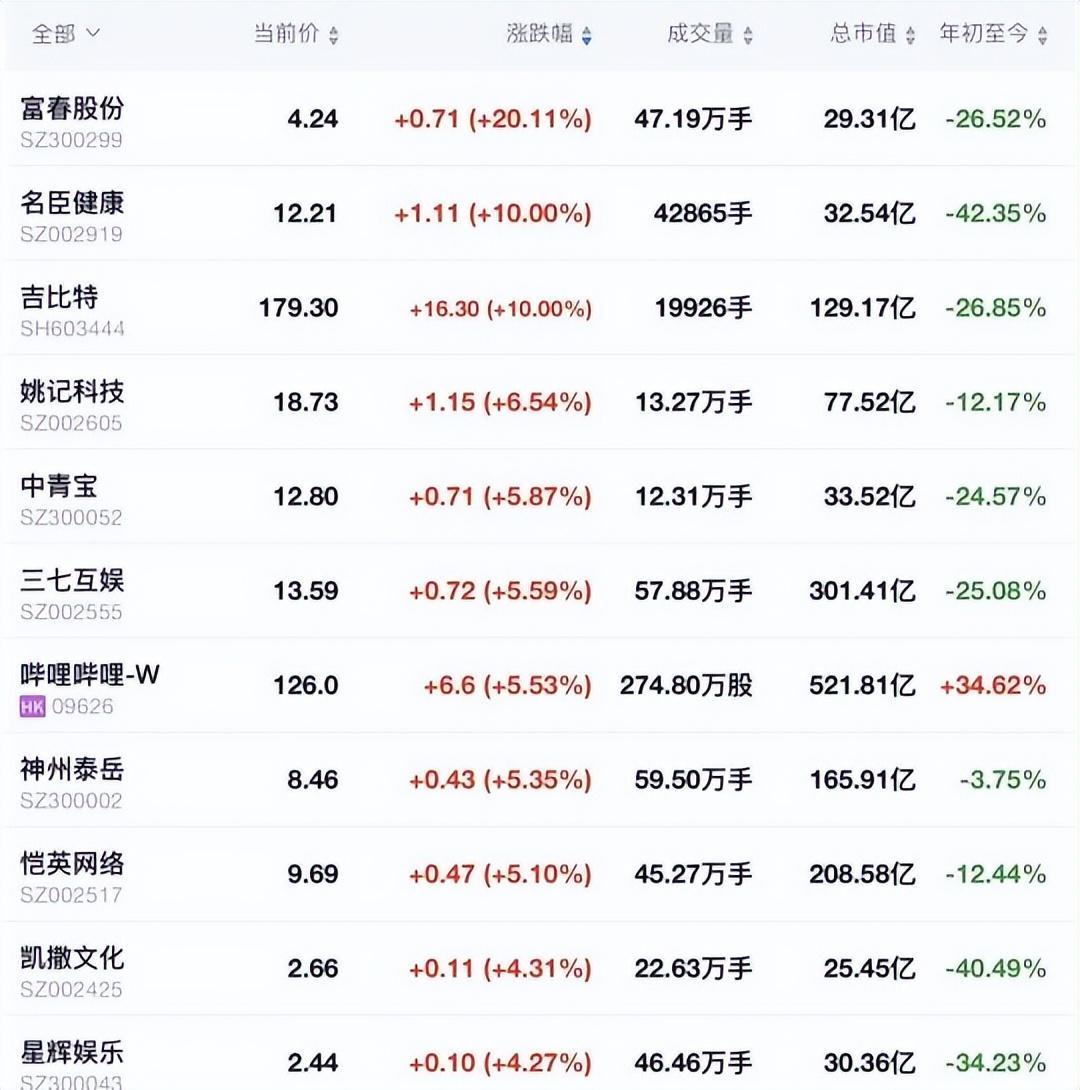Open the 三七互娱 stock entry
This screenshot has height=1090, width=1080.
click(72, 580)
